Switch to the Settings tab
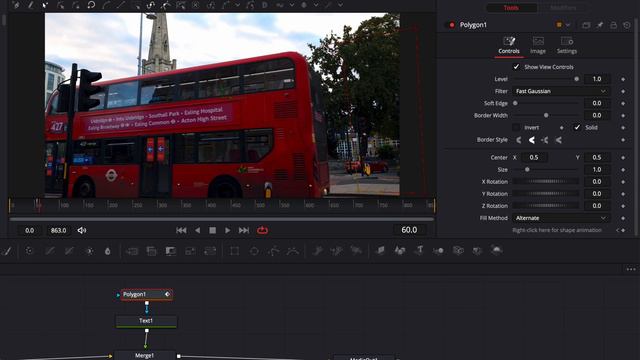This screenshot has width=640, height=360. [x=567, y=46]
